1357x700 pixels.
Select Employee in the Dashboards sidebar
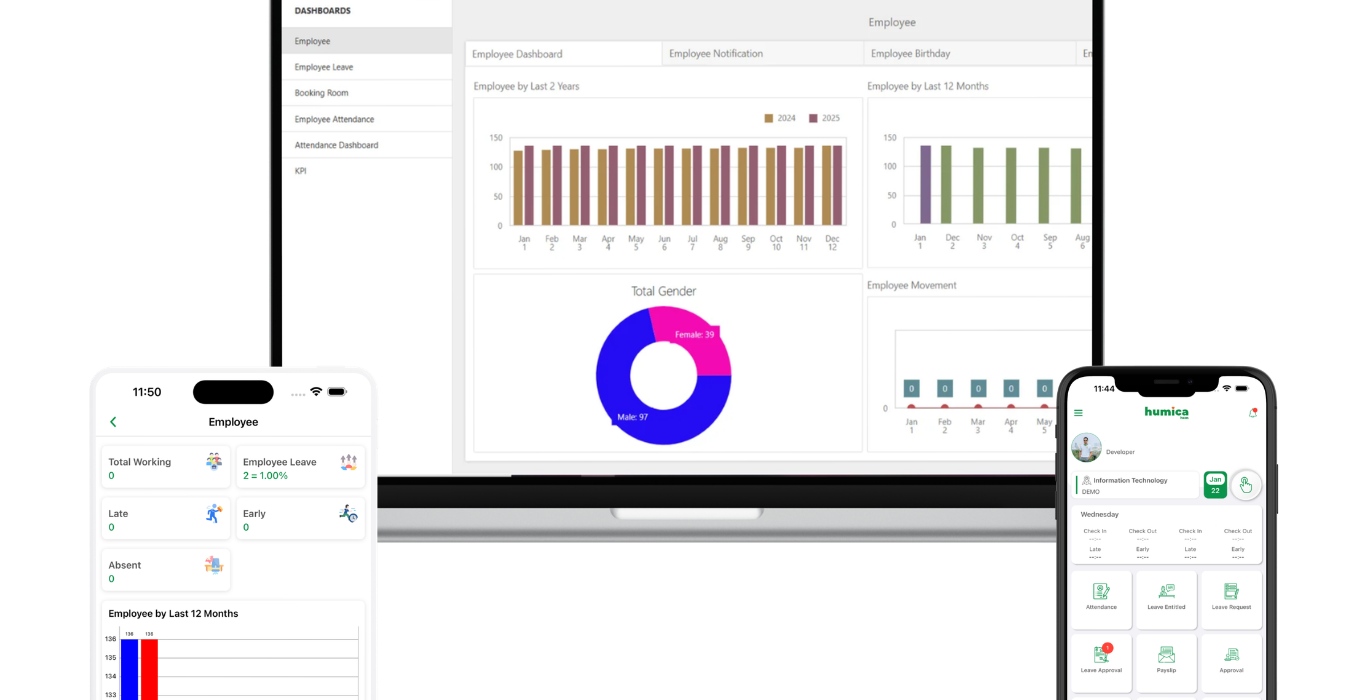(x=367, y=41)
